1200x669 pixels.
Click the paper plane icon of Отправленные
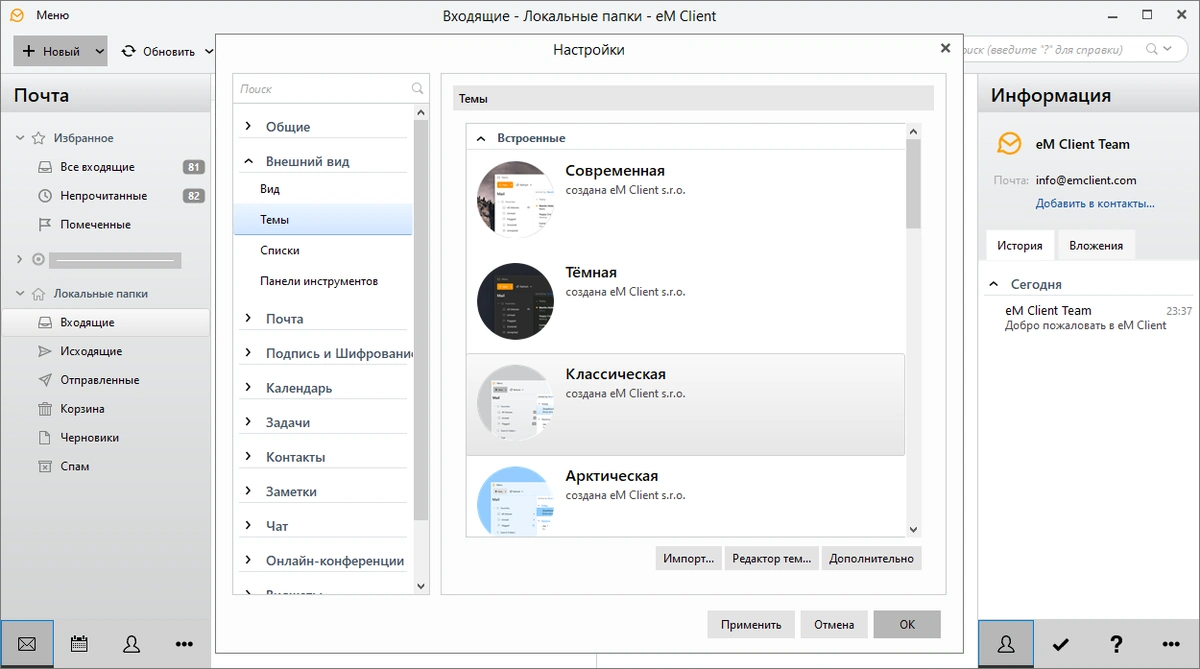(44, 380)
